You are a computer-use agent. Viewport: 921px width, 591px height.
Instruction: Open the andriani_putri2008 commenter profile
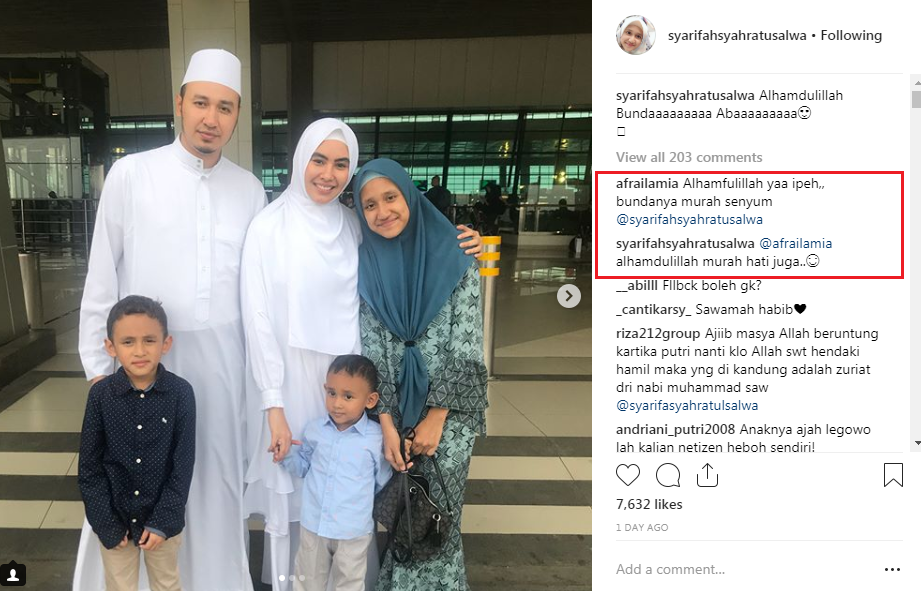coord(675,429)
